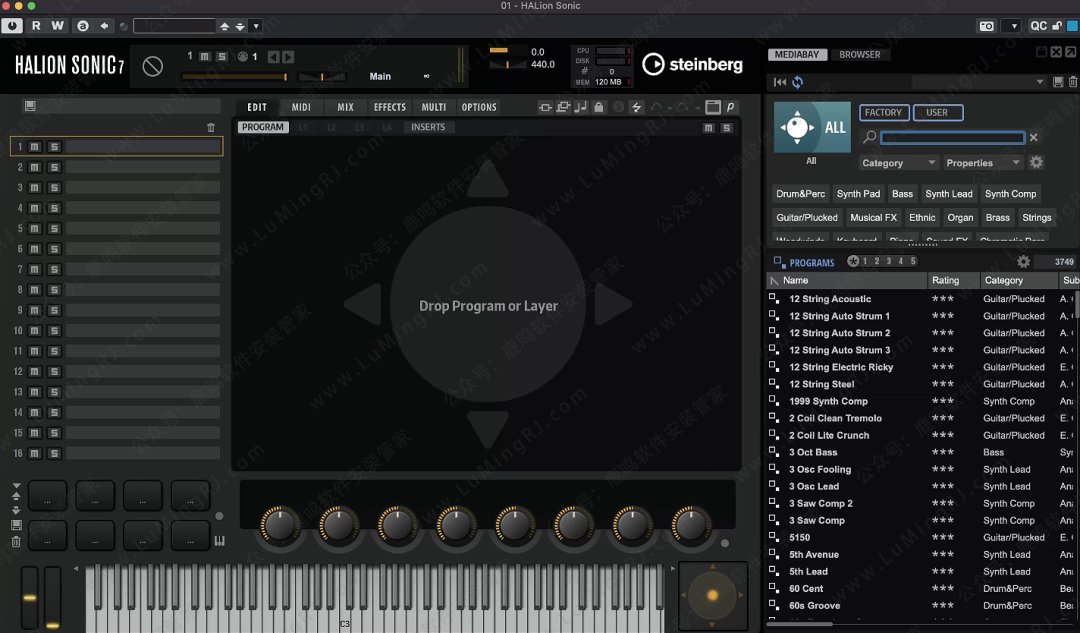This screenshot has height=633, width=1080.
Task: Click the camera snapshot icon in title bar
Action: (987, 26)
